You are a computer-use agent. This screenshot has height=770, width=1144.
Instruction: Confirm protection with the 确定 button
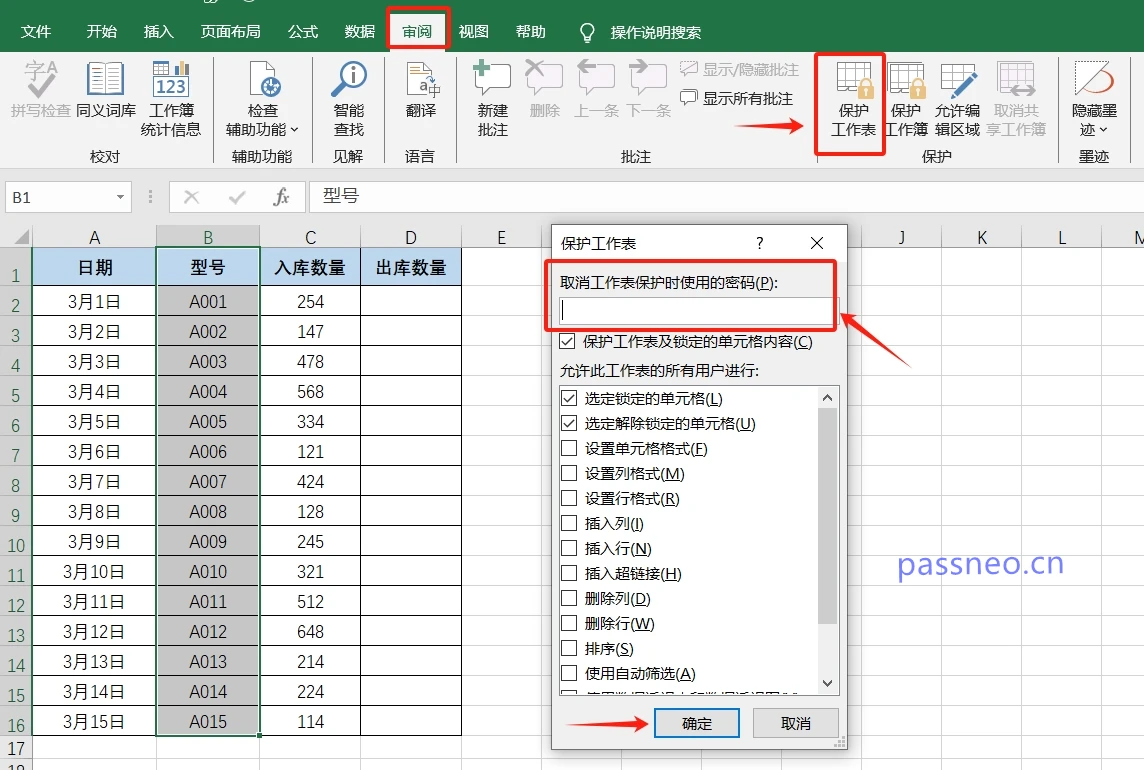696,723
